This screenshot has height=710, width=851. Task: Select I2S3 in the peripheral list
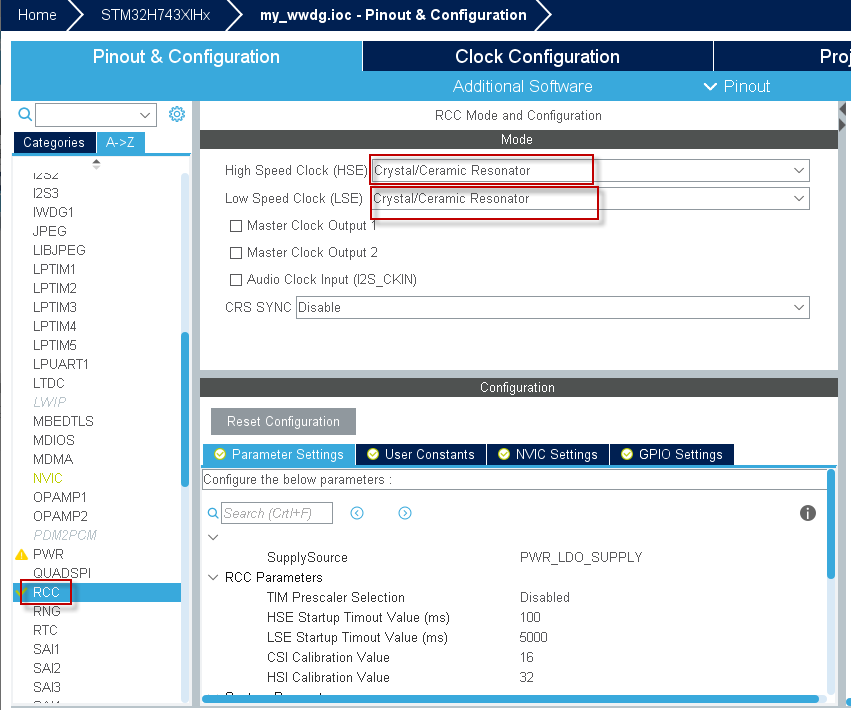46,193
